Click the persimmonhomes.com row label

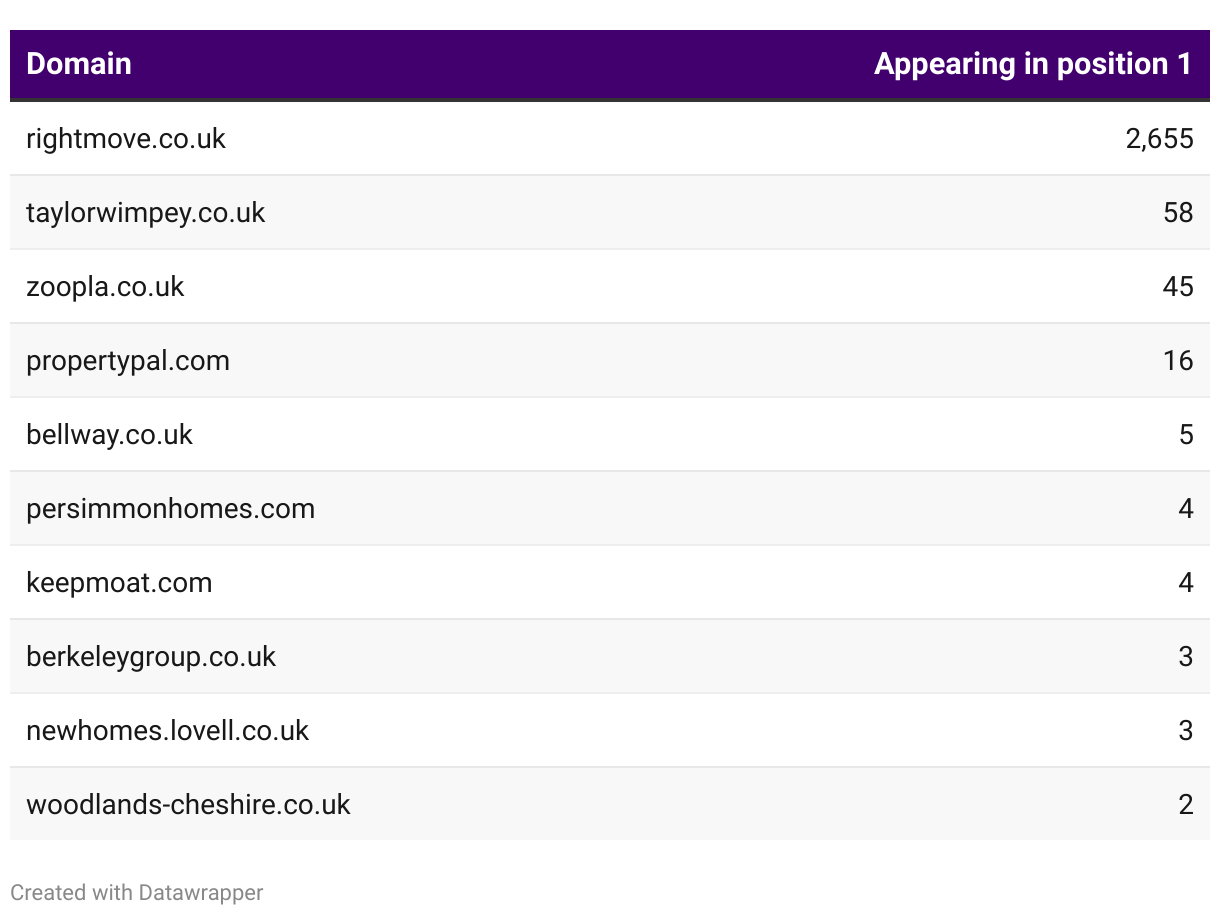coord(170,508)
